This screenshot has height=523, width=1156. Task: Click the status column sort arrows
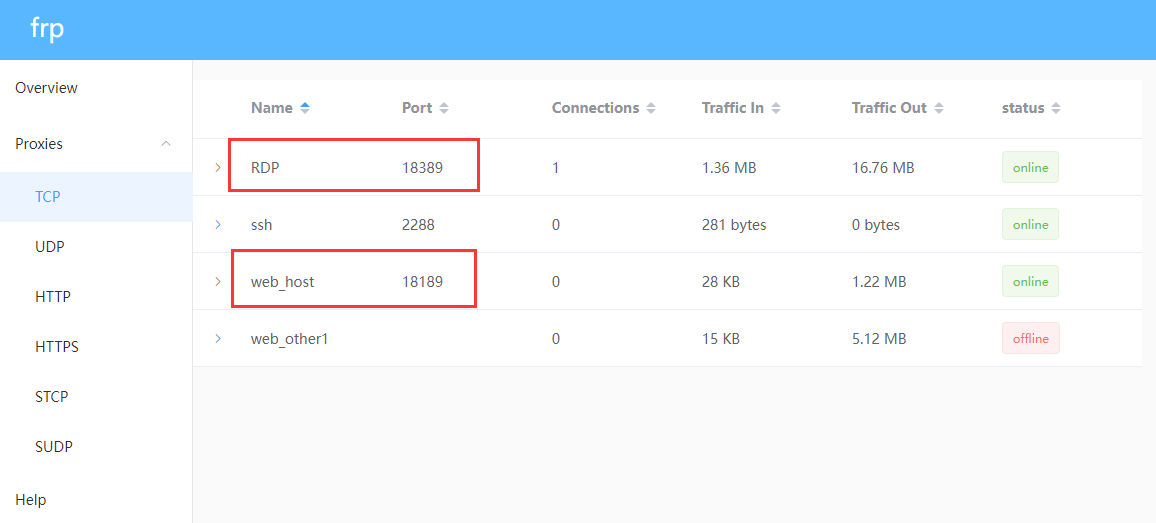[1056, 108]
